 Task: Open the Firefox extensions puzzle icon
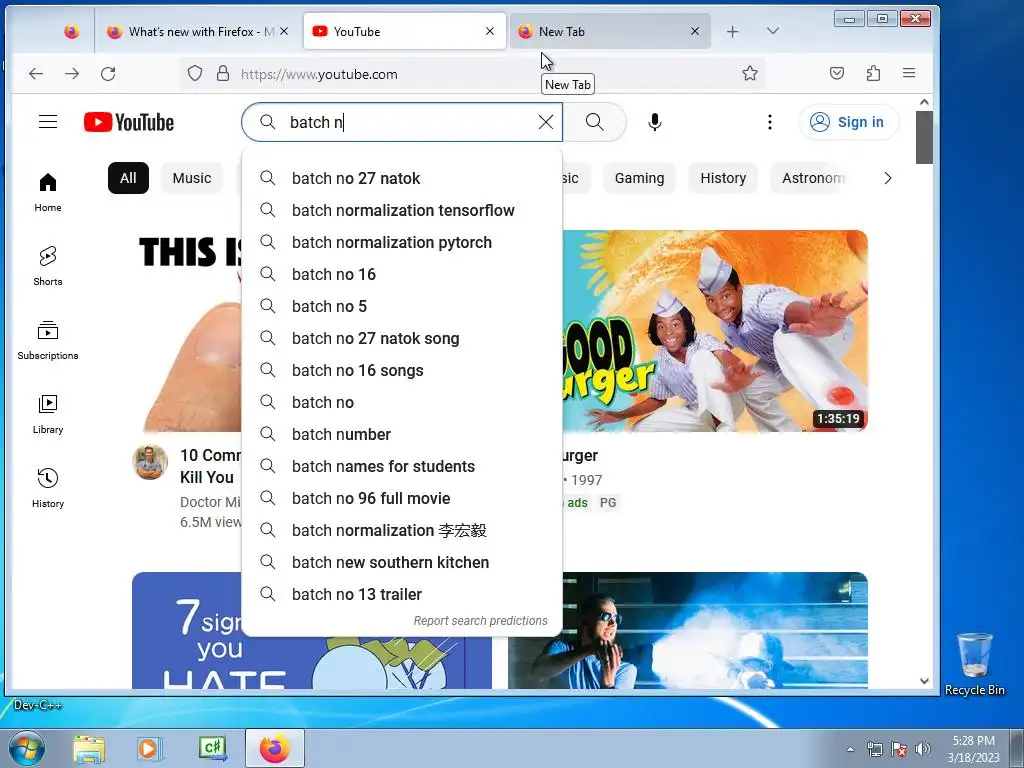pyautogui.click(x=873, y=73)
